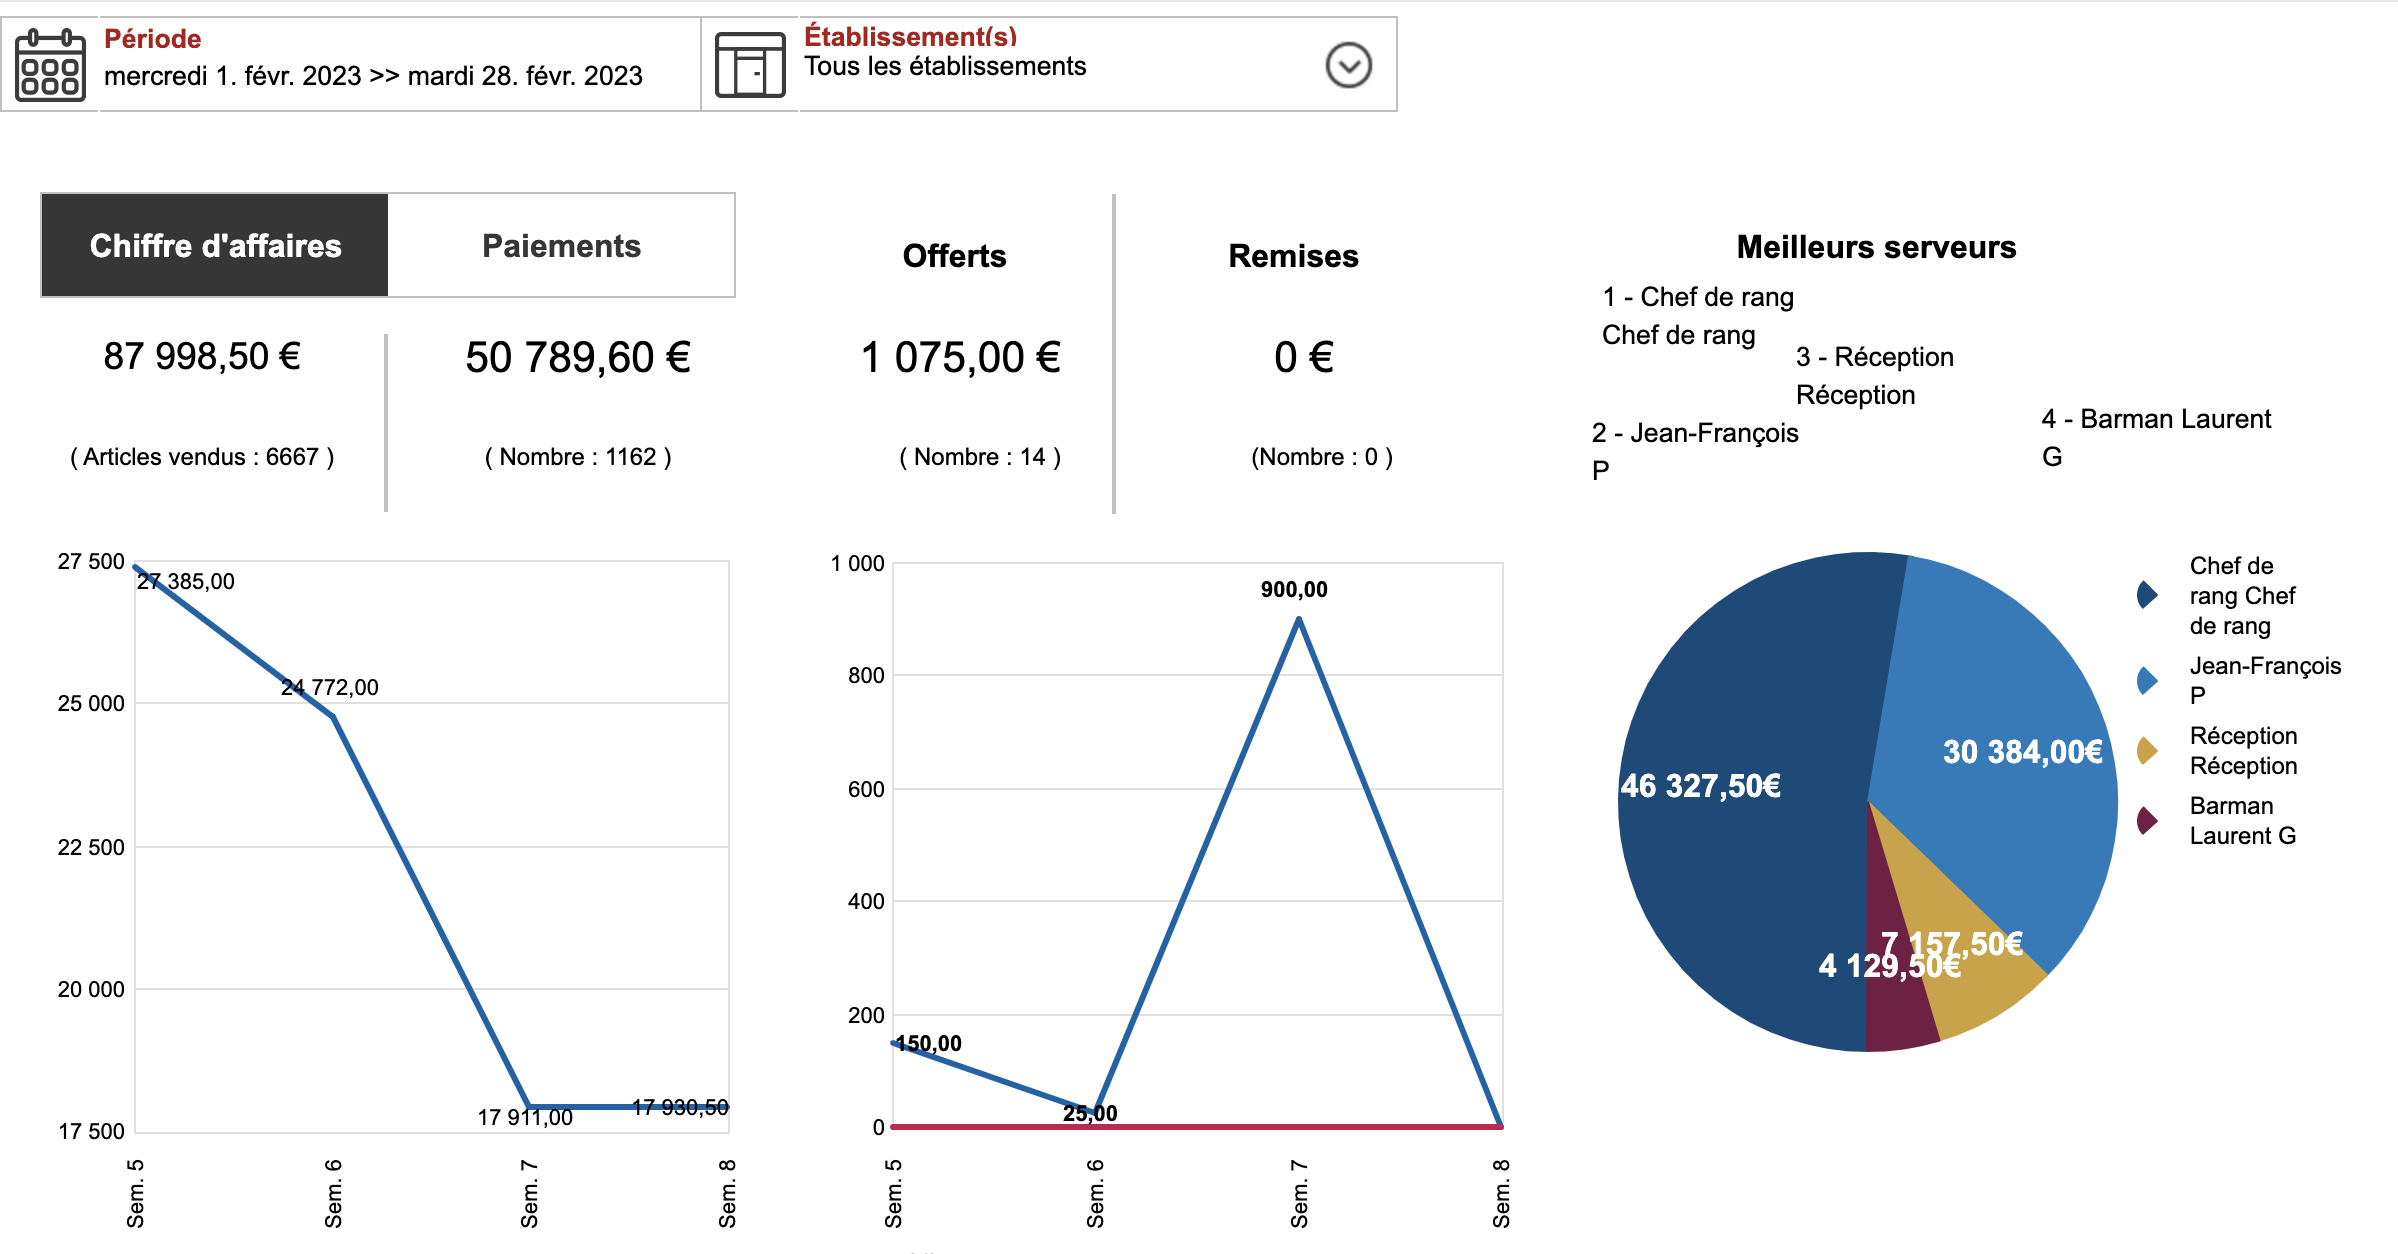Click the 900,00 peak data point

pyautogui.click(x=1298, y=619)
